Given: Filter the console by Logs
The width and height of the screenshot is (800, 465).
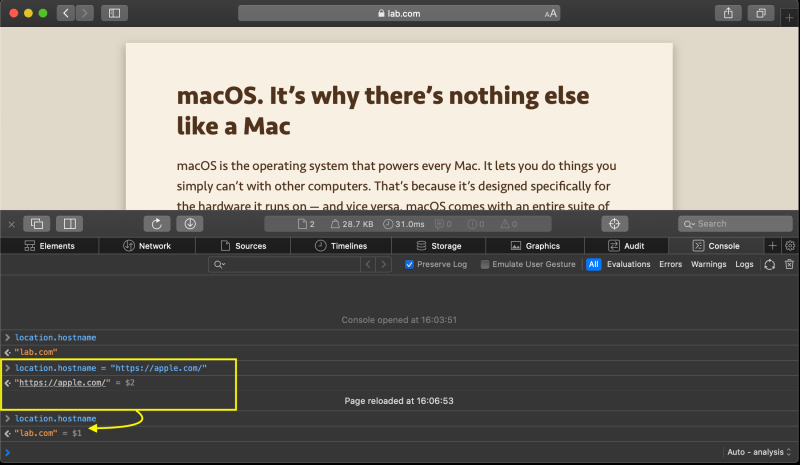Looking at the screenshot, I should (x=744, y=264).
